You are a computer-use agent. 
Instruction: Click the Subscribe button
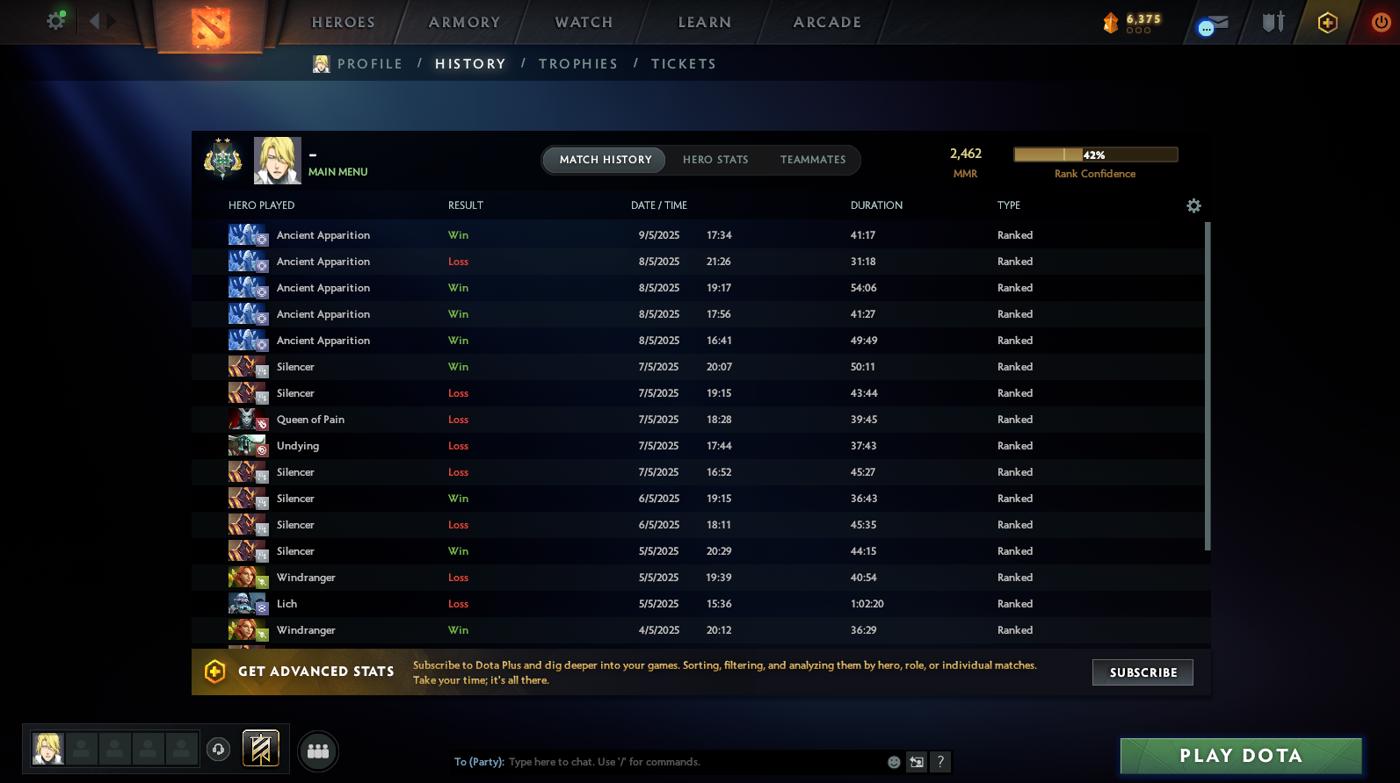(1143, 672)
